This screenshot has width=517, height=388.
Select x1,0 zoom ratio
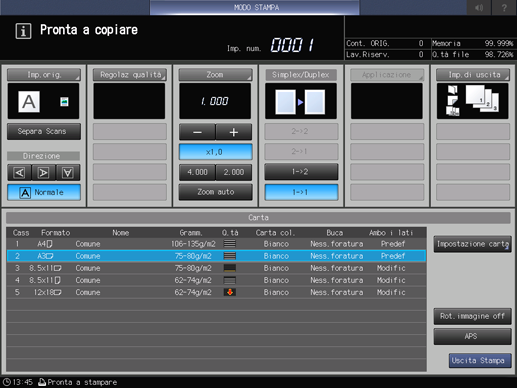[215, 152]
